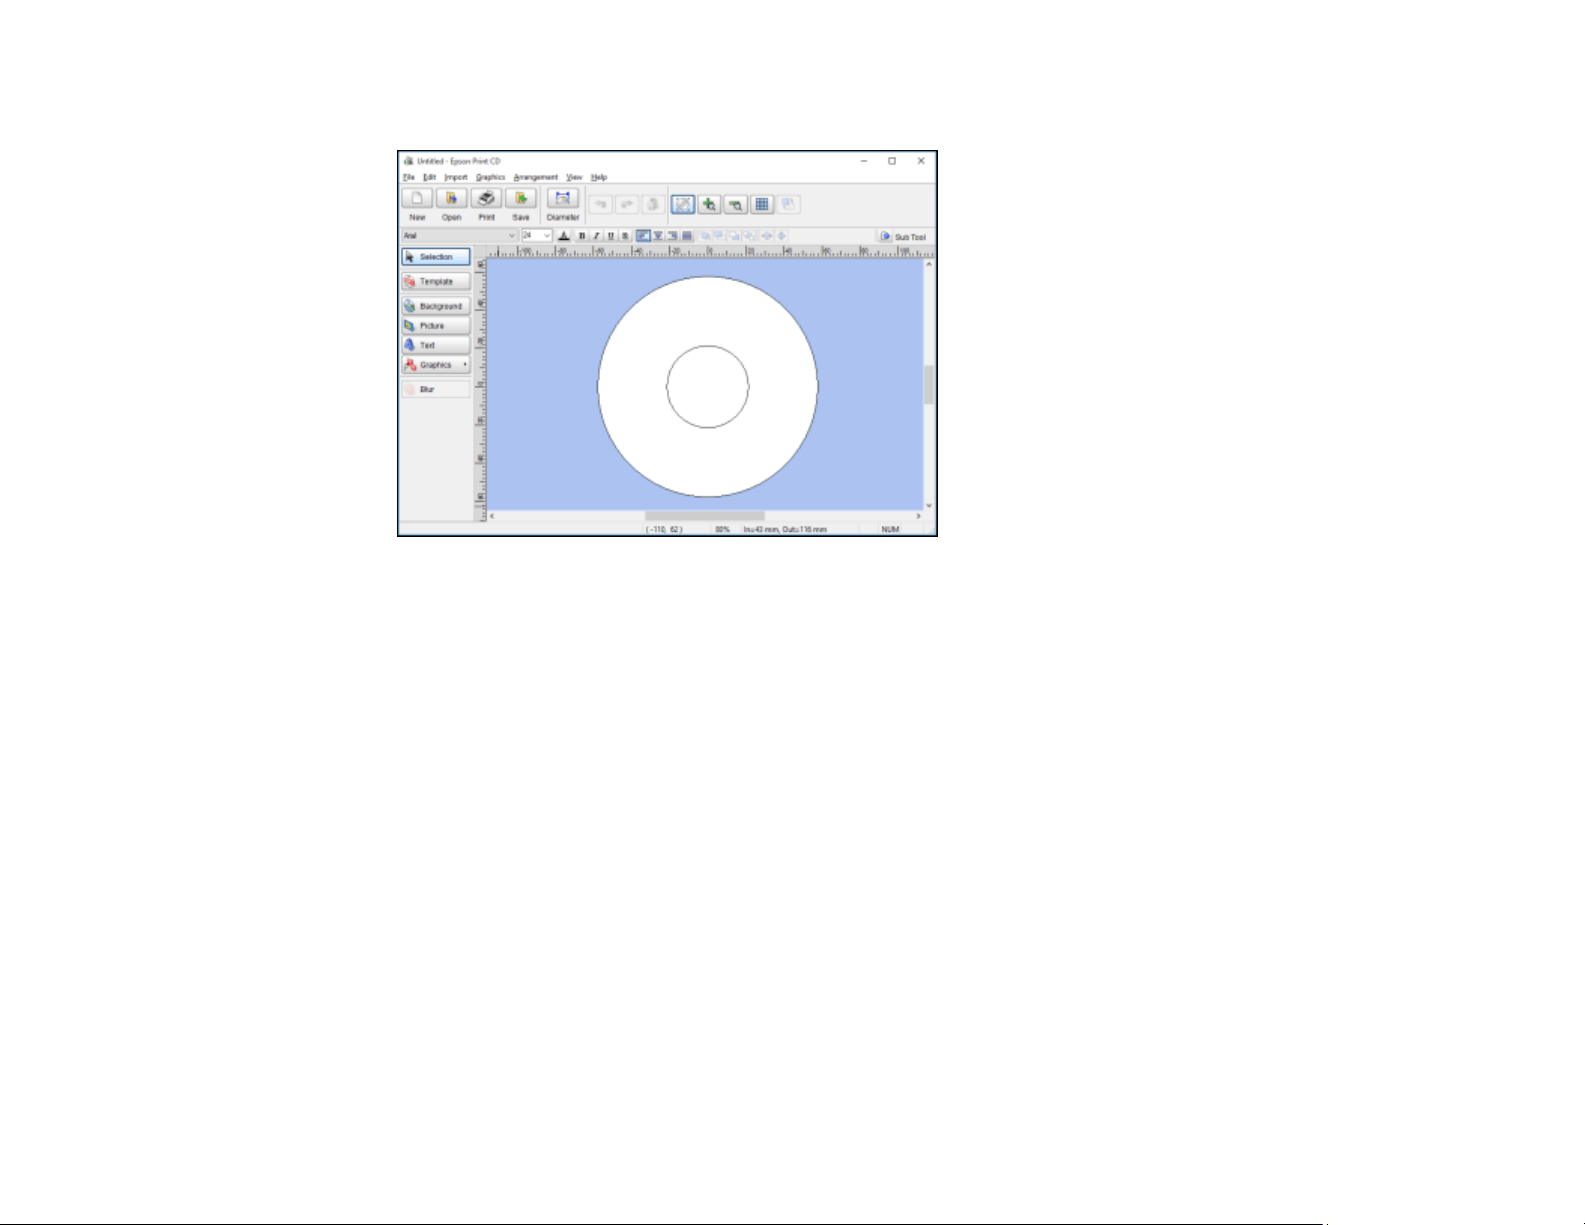Choose the Selection tool button
Screen dimensions: 1585x1225
(436, 257)
